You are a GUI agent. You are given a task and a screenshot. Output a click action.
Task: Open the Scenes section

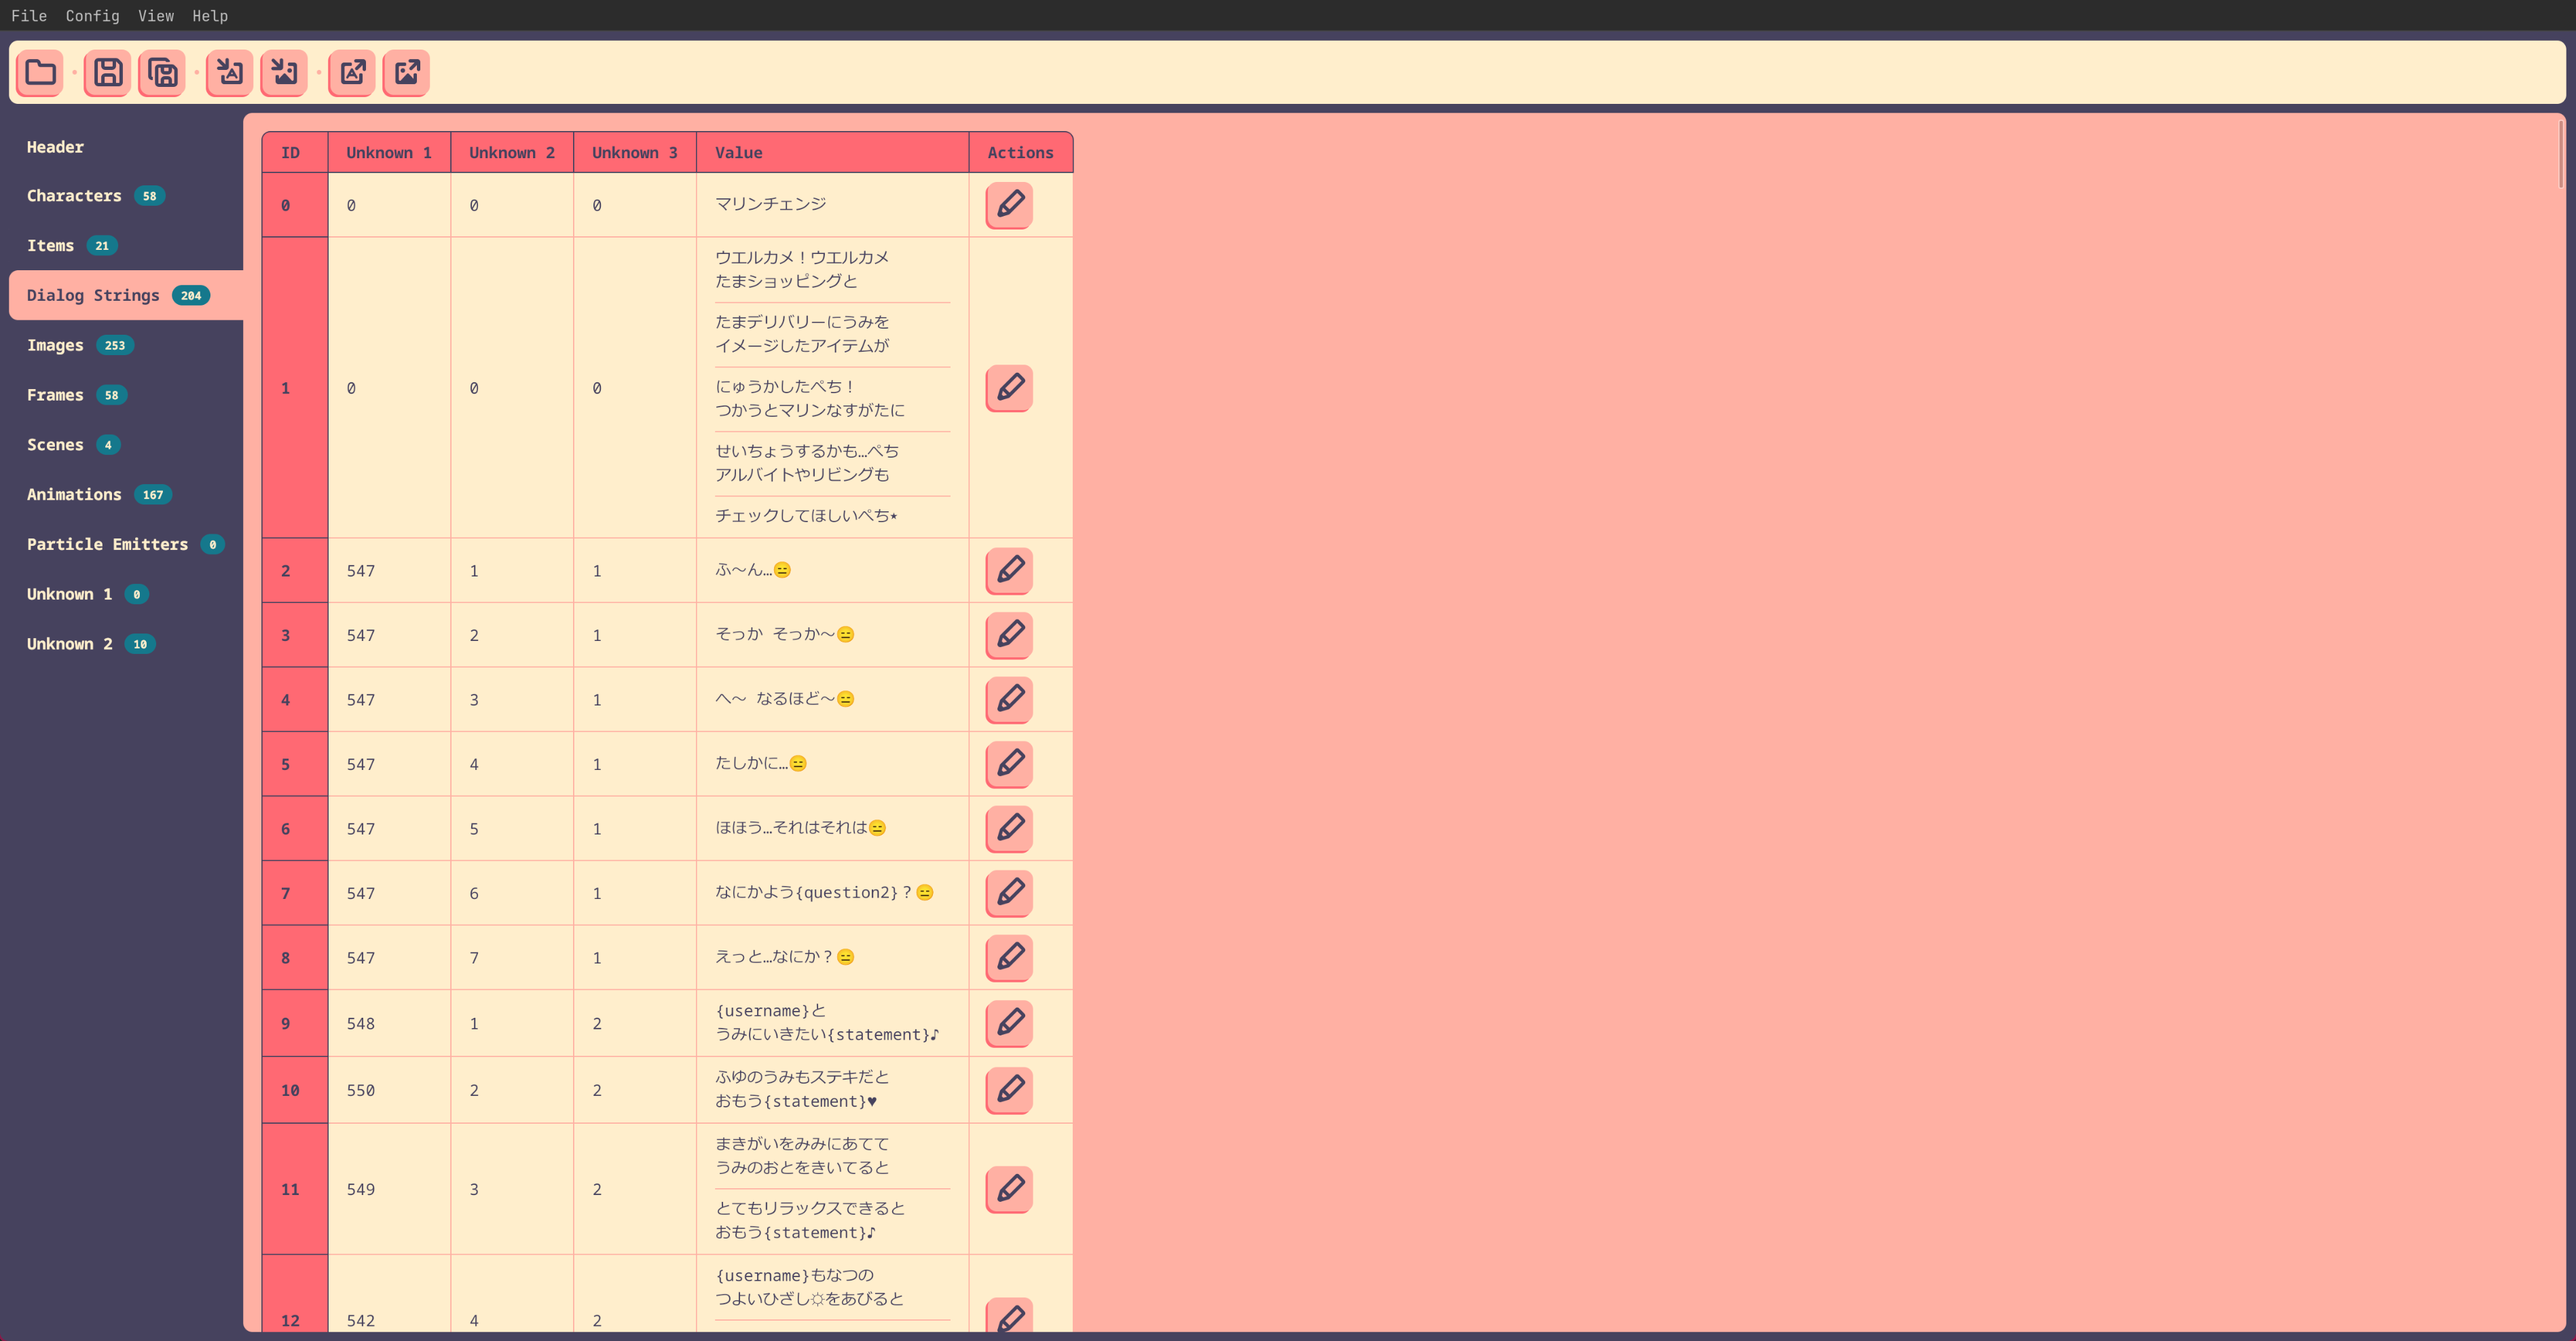pos(126,445)
